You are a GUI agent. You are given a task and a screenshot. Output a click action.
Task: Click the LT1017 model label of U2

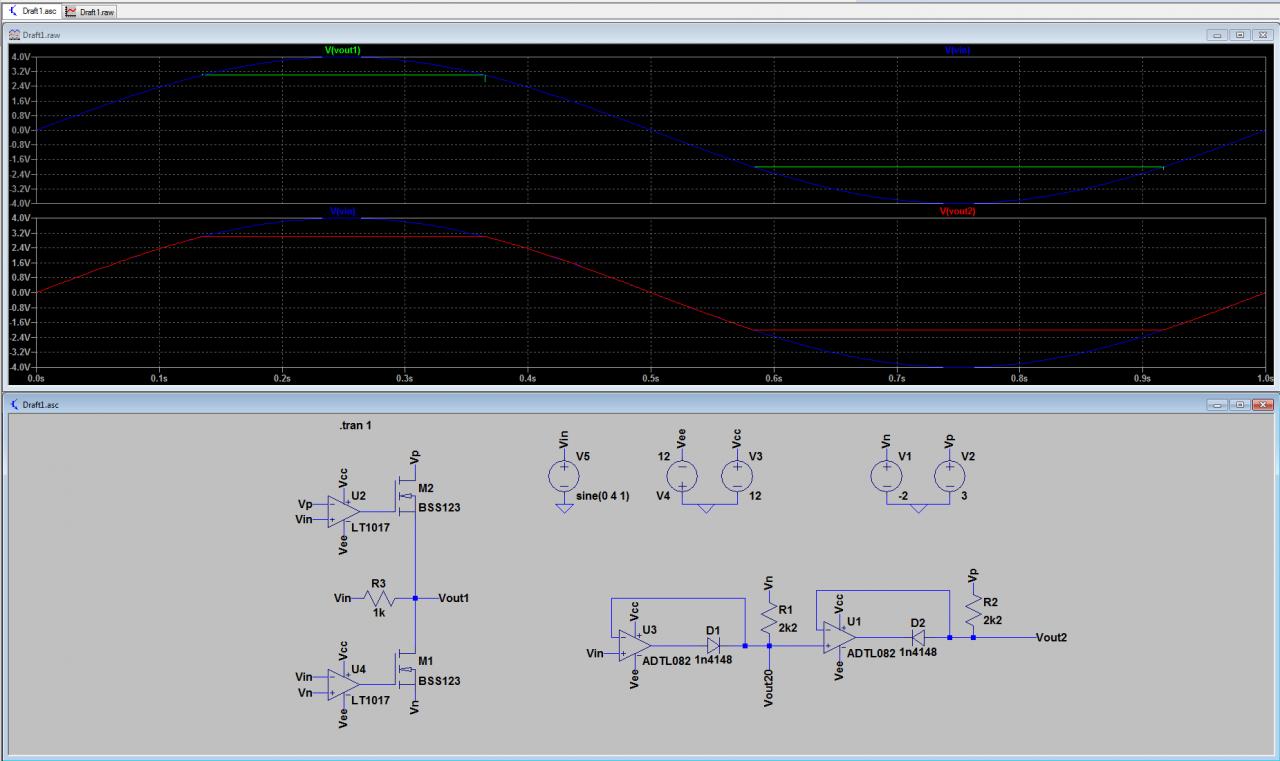pyautogui.click(x=371, y=526)
